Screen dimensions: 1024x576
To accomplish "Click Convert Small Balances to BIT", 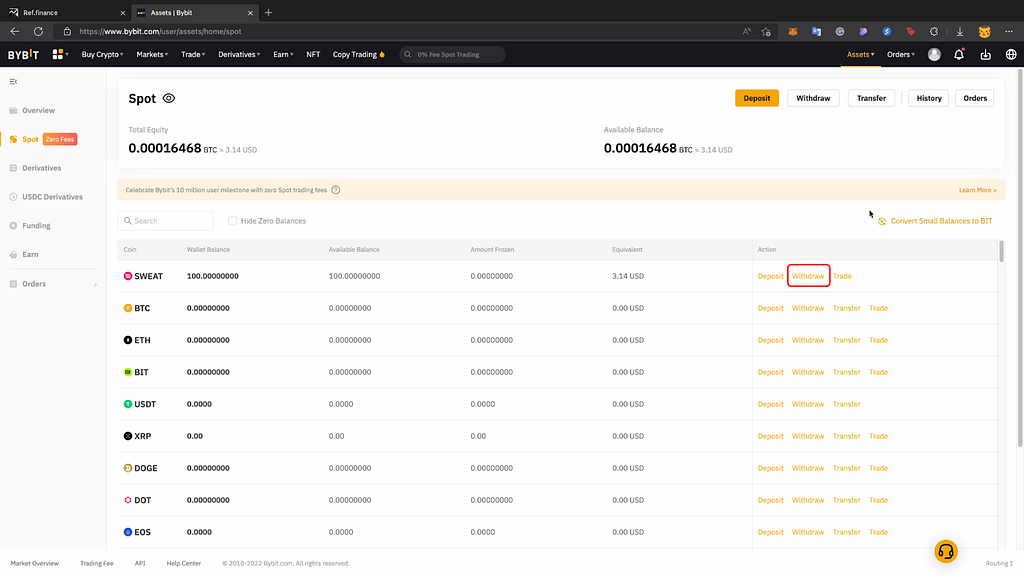I will pos(935,221).
